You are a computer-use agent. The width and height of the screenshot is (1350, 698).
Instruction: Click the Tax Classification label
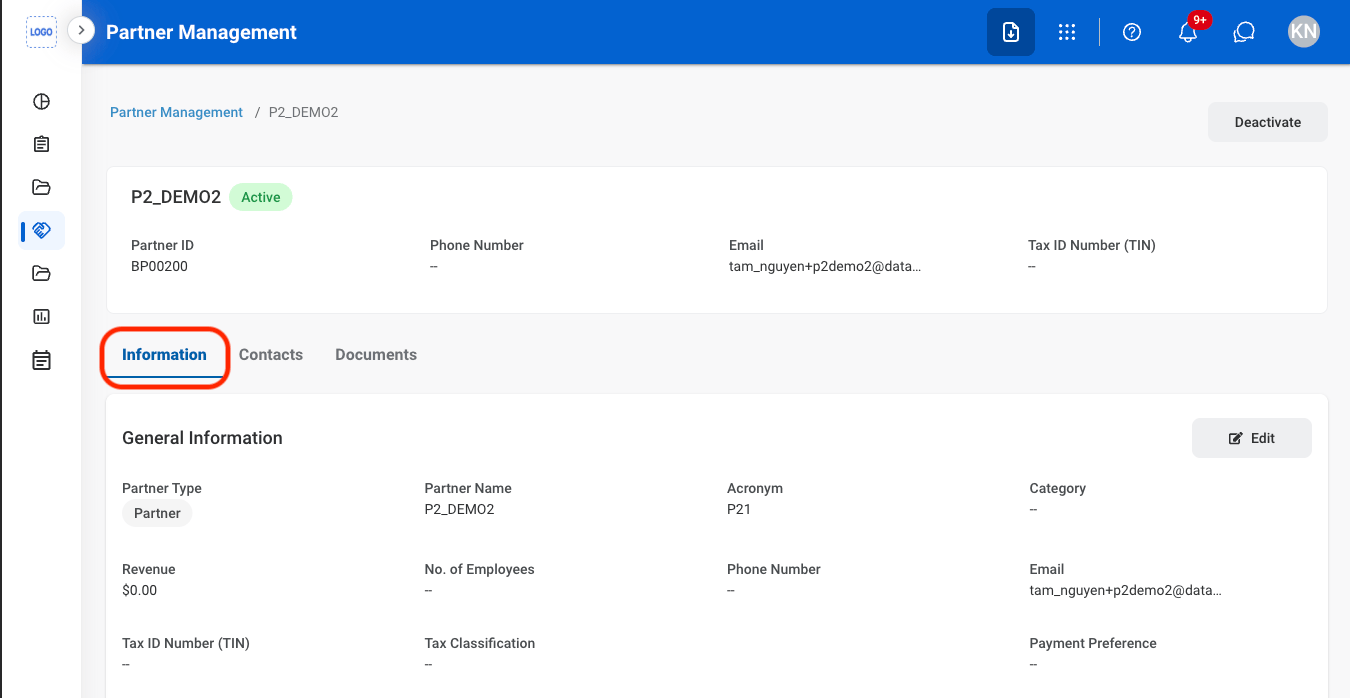tap(480, 643)
